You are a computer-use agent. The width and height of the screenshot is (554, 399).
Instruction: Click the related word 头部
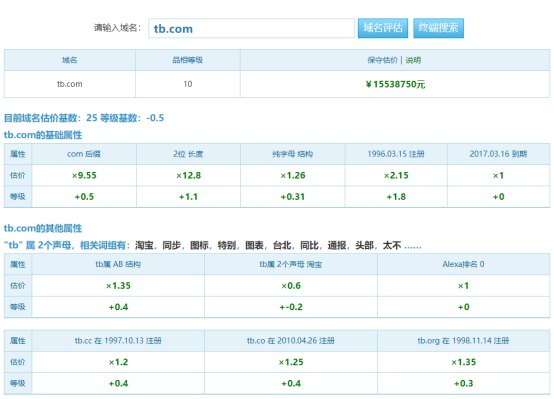[365, 245]
